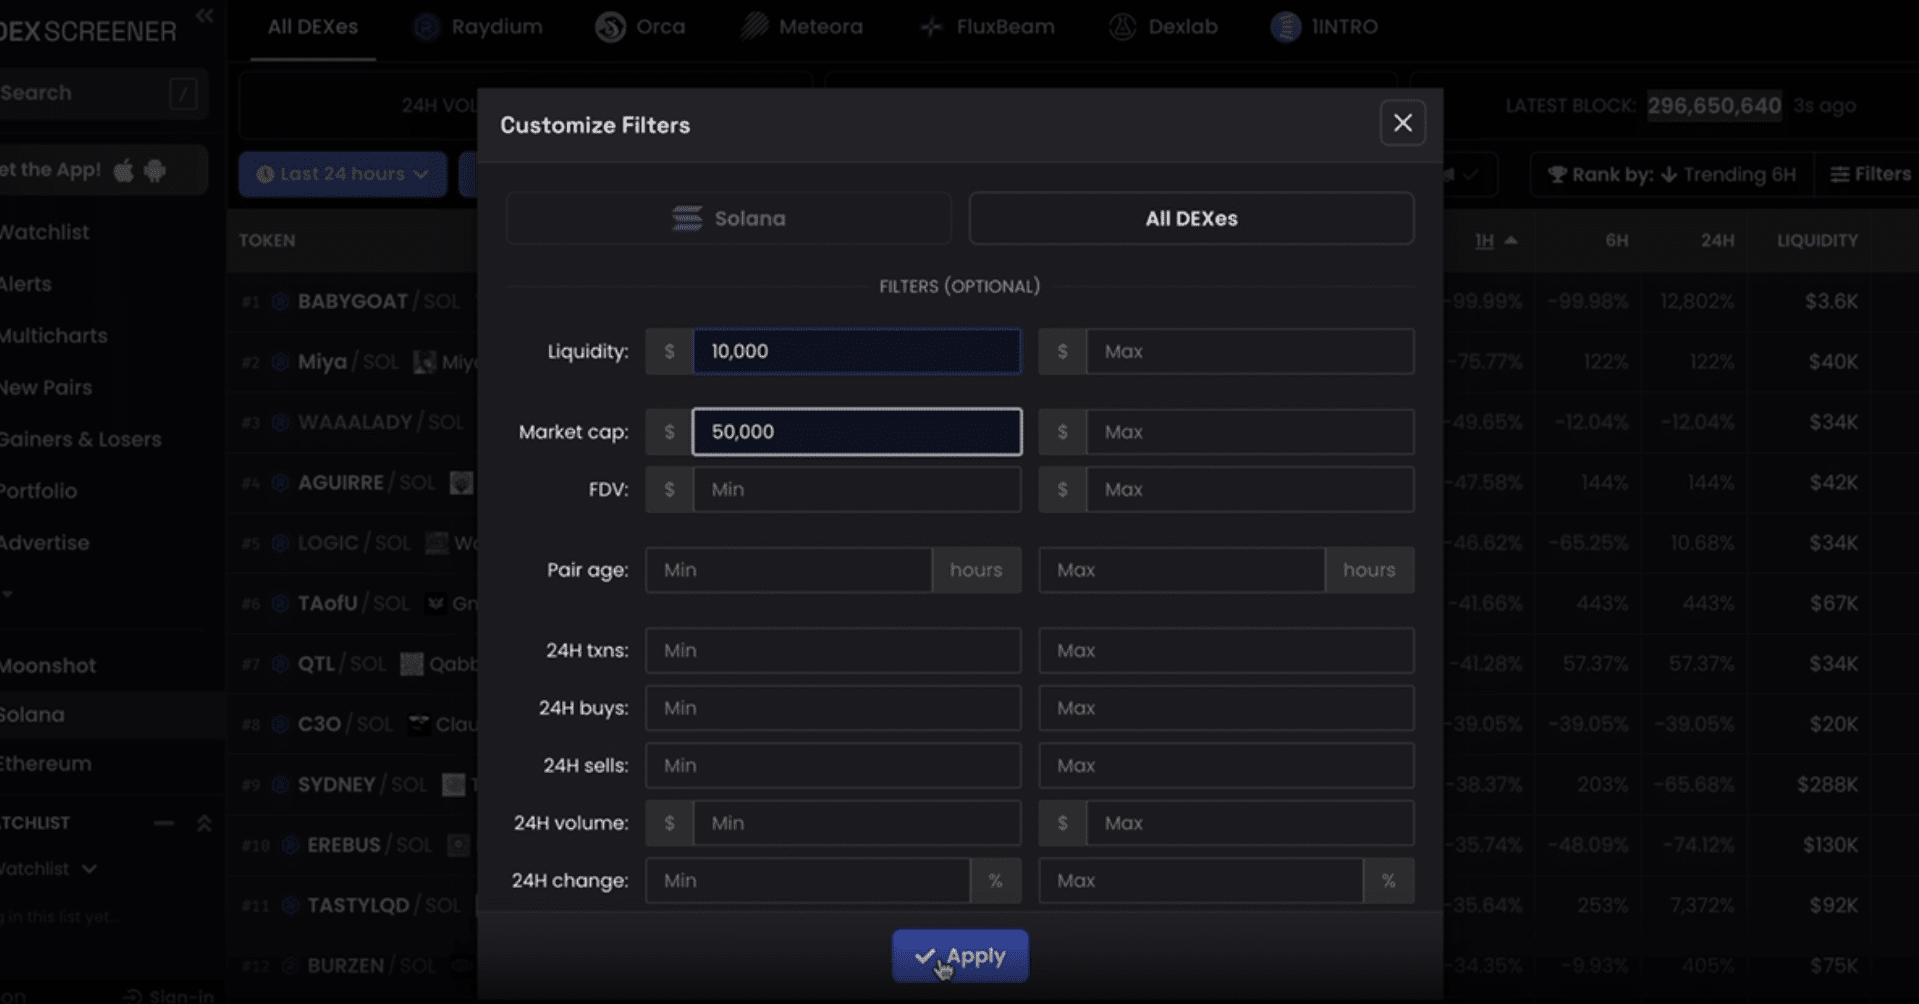Switch to the FluxBeam tab
Screen dimensions: 1919x1004
(x=987, y=27)
